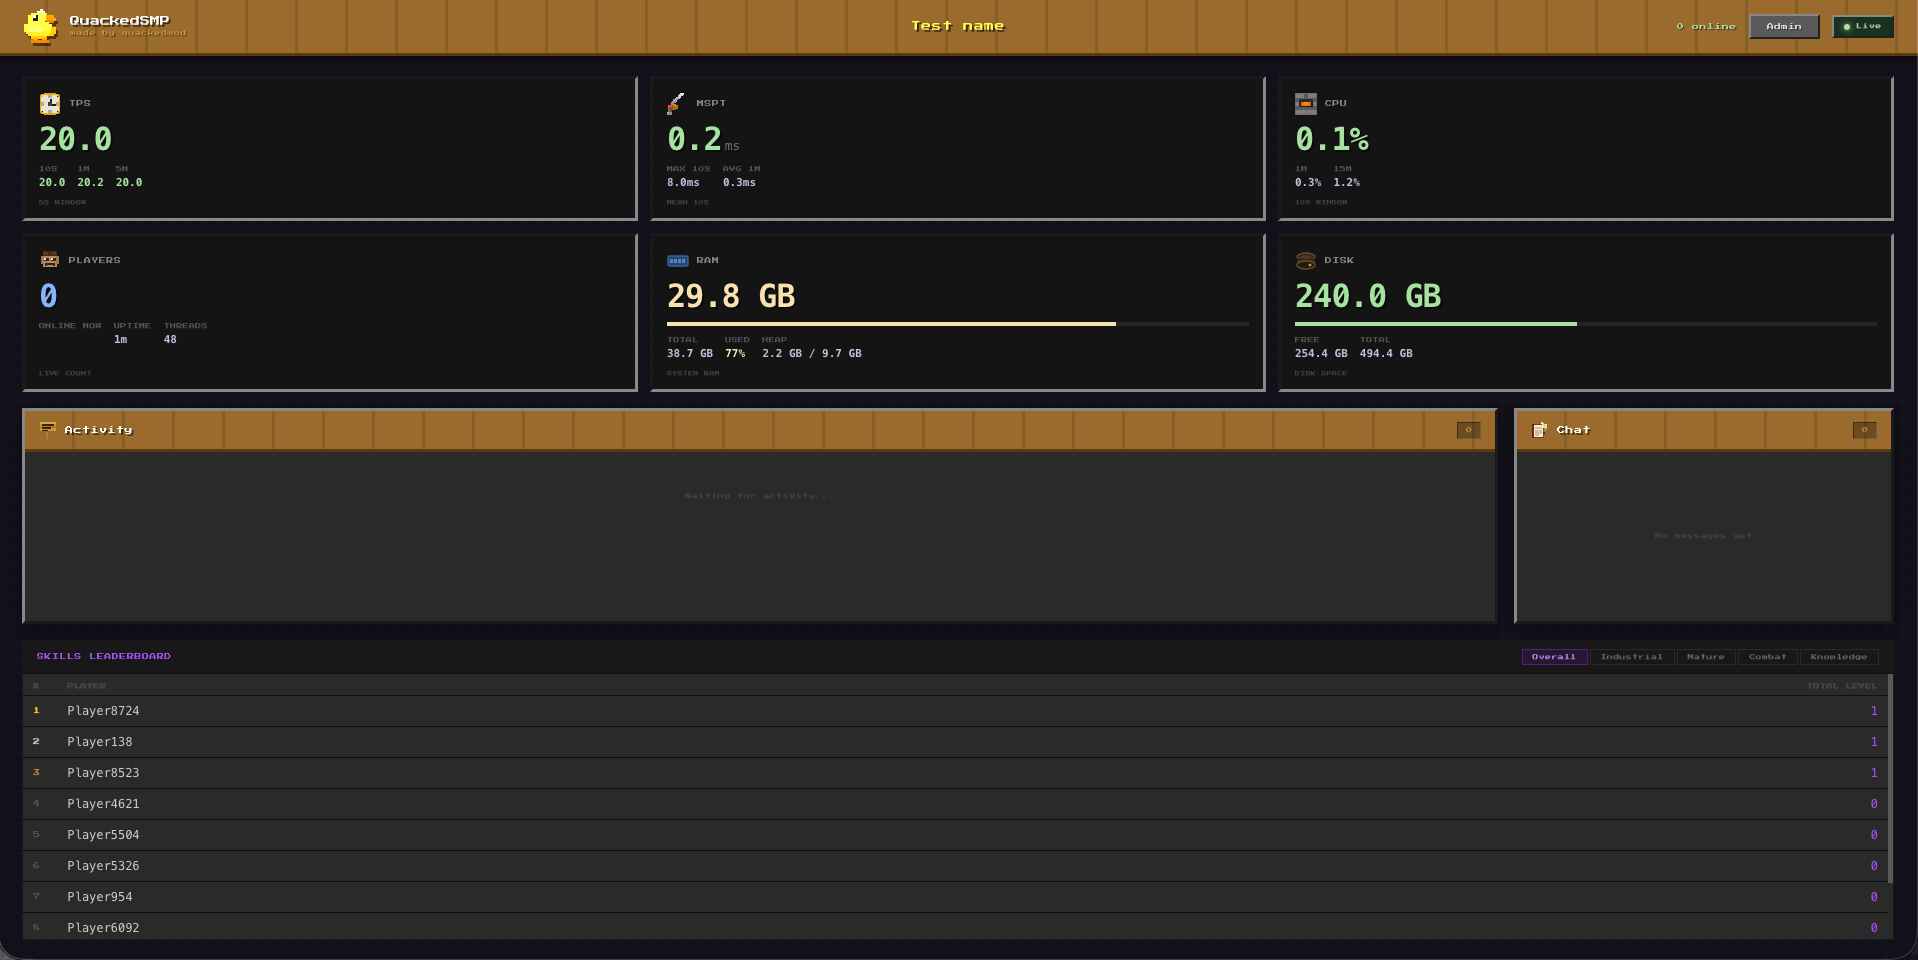Image resolution: width=1918 pixels, height=960 pixels.
Task: Click the TPS clock icon
Action: click(x=49, y=103)
